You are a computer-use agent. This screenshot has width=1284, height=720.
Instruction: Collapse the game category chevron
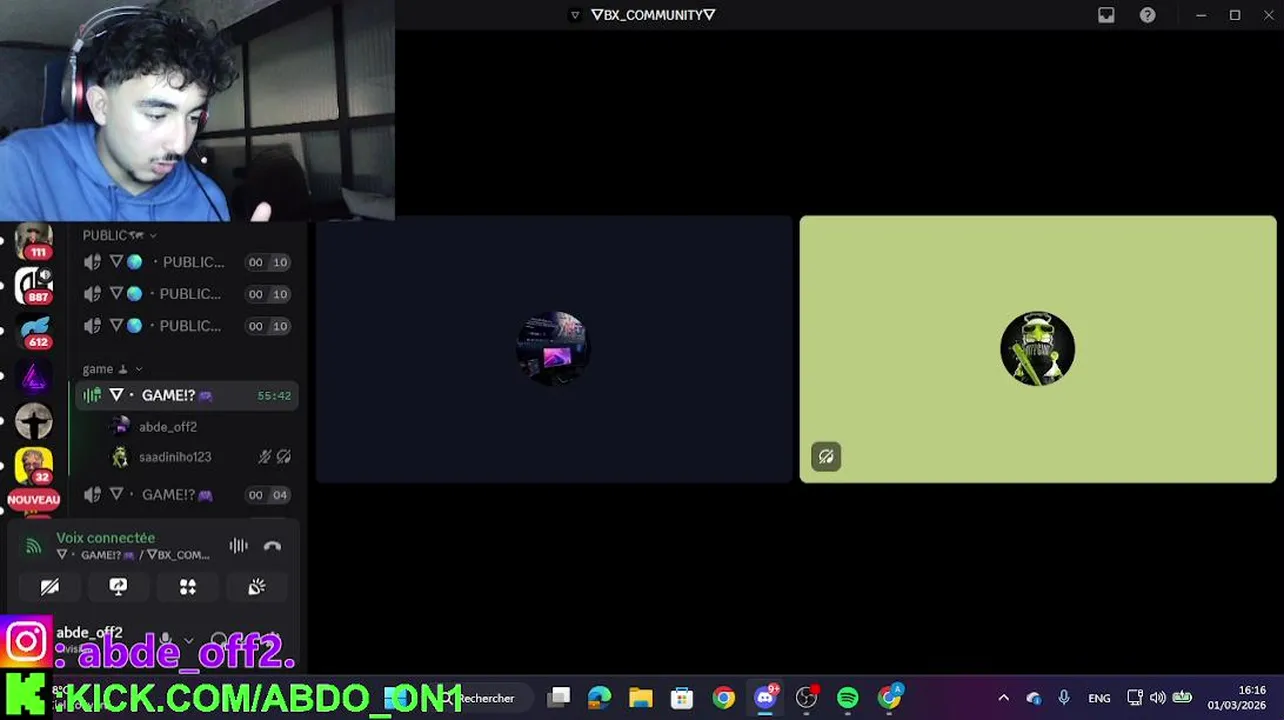click(x=138, y=369)
